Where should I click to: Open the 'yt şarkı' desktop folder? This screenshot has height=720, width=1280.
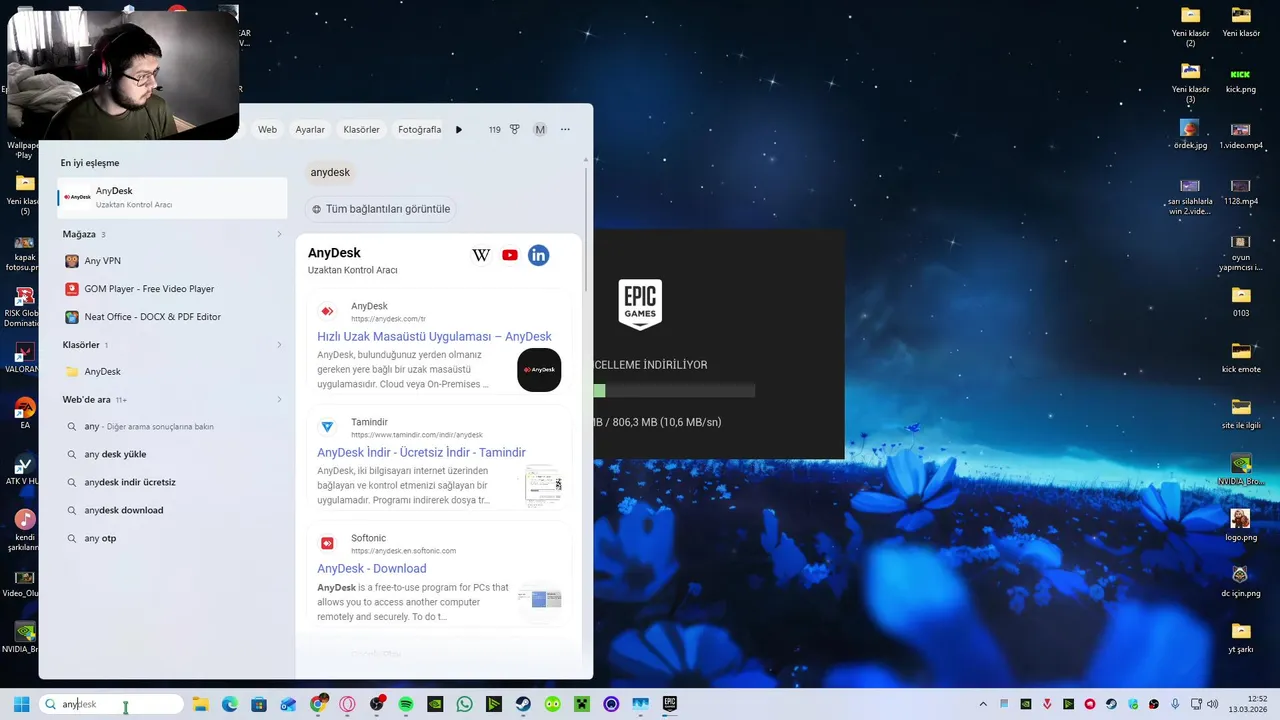[x=1241, y=637]
